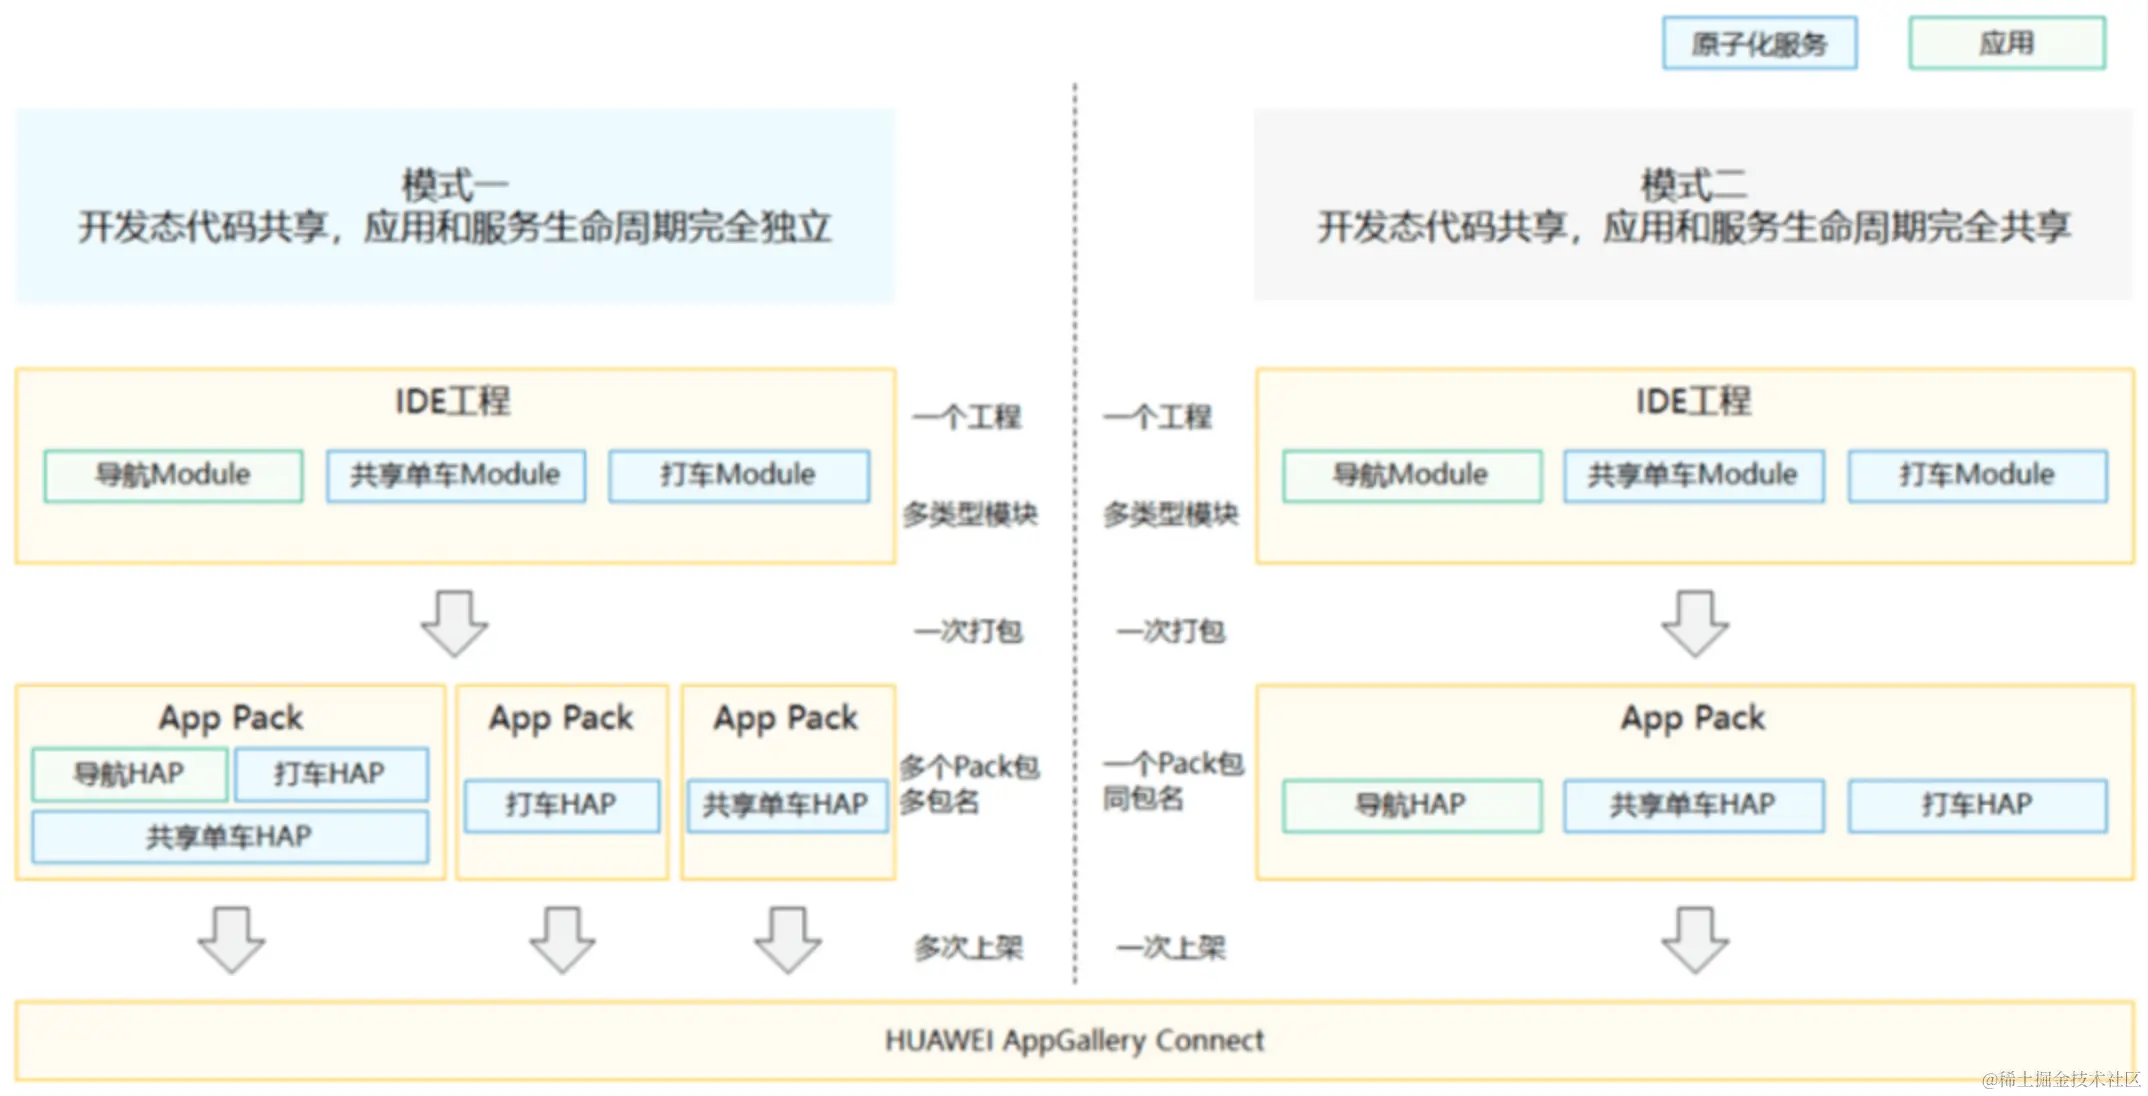Click 打车HAP in middle App Pack
This screenshot has height=1096, width=2148.
(x=561, y=805)
